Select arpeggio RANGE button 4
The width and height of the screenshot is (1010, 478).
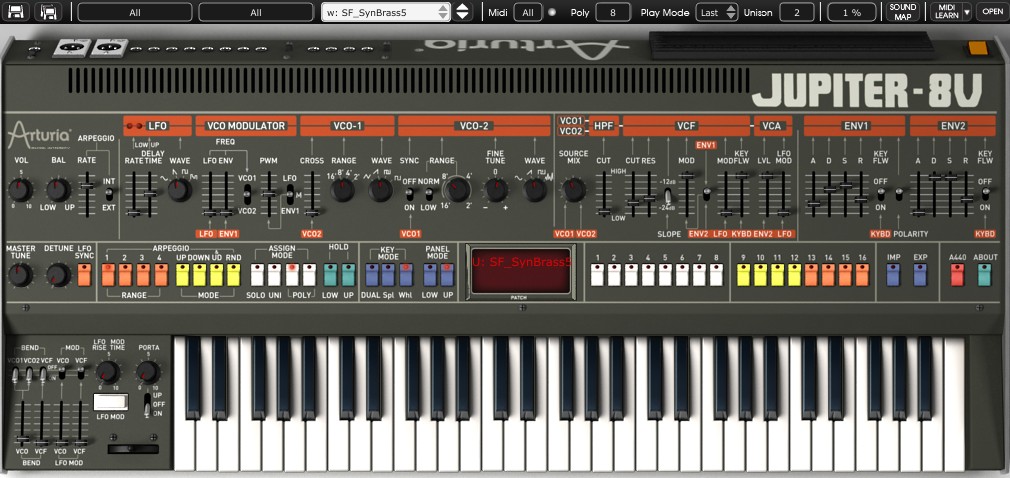click(161, 274)
